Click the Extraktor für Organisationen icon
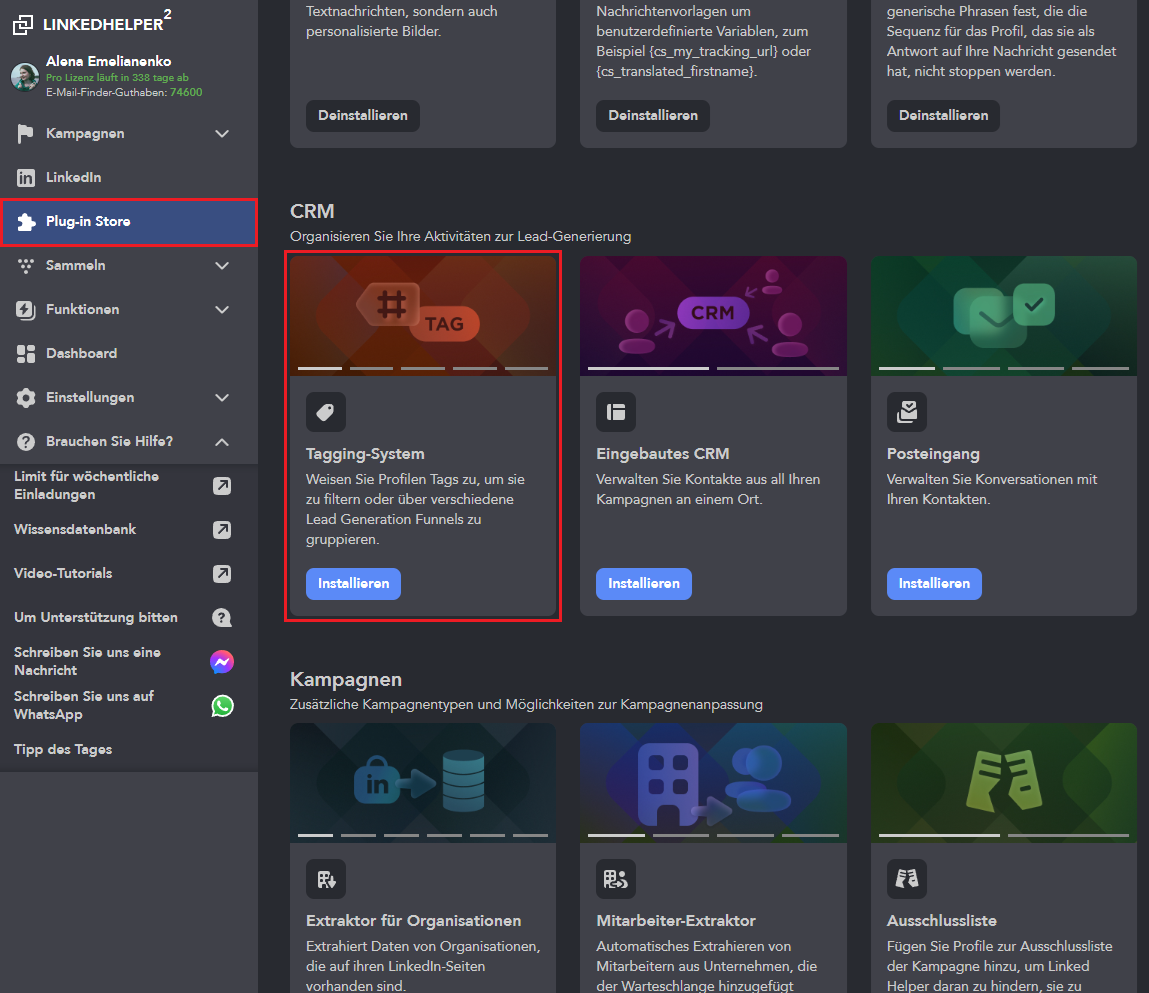The width and height of the screenshot is (1149, 993). tap(325, 879)
